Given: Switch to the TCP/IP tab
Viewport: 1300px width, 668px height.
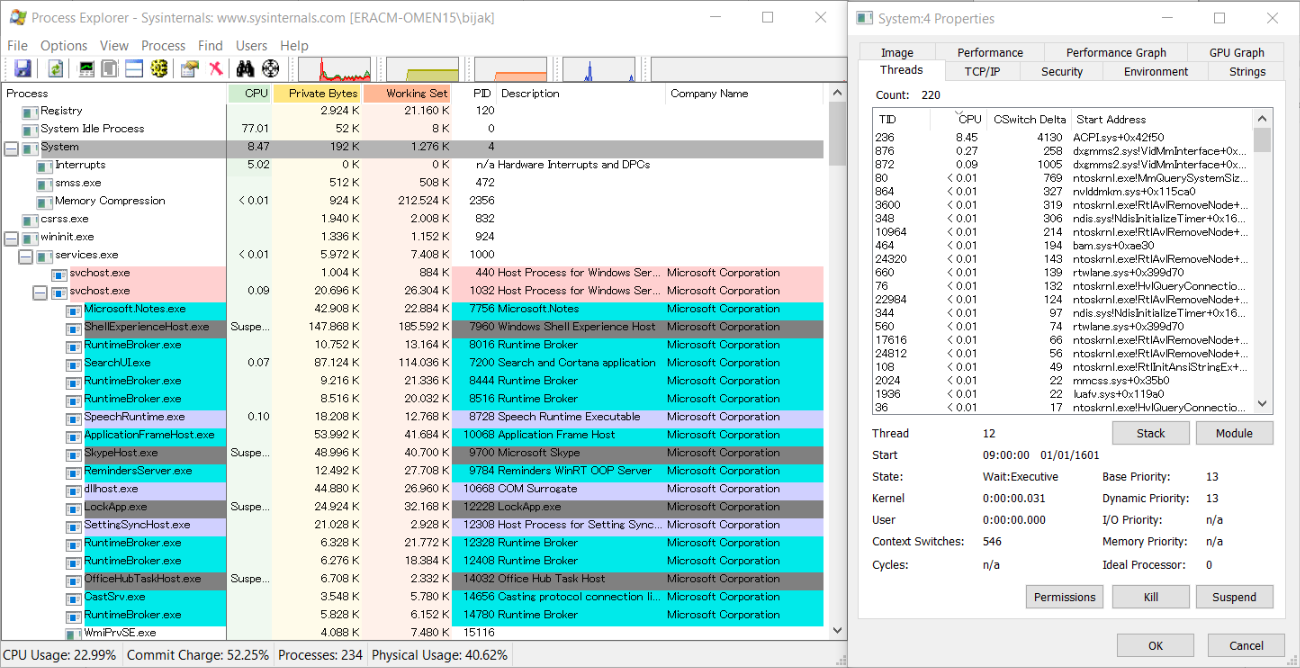Looking at the screenshot, I should (x=982, y=71).
